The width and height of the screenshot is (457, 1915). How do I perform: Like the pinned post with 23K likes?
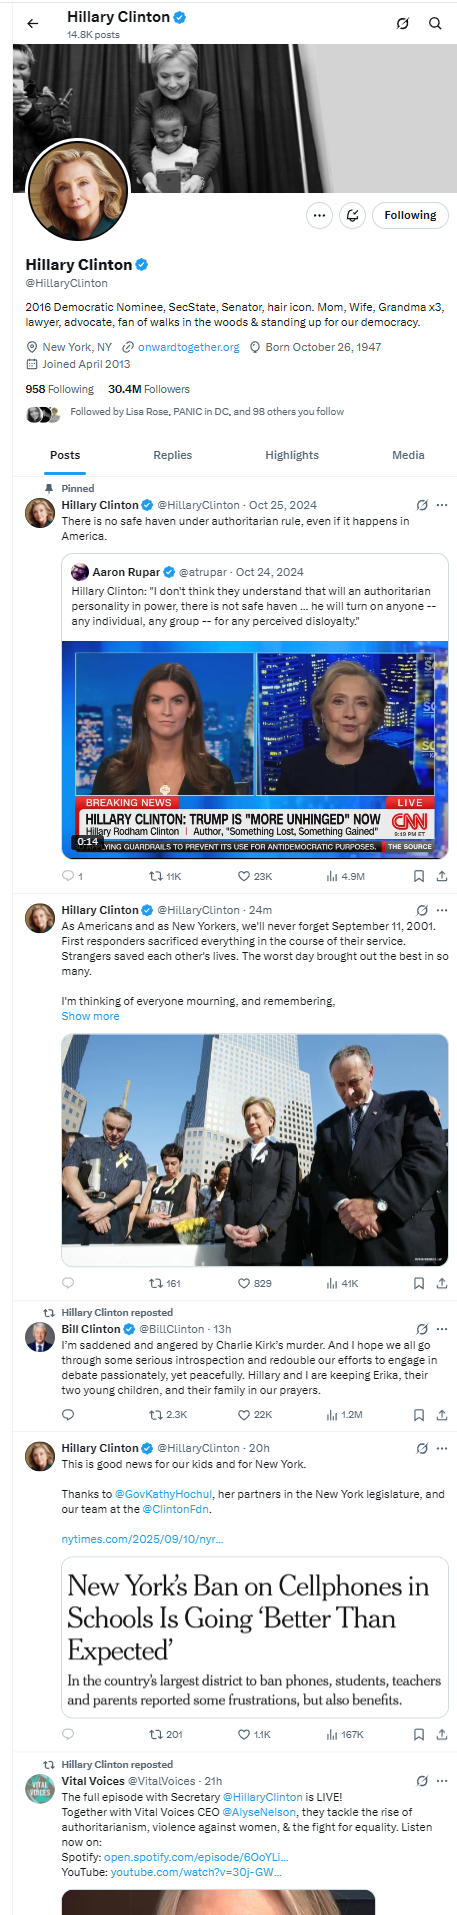point(255,876)
